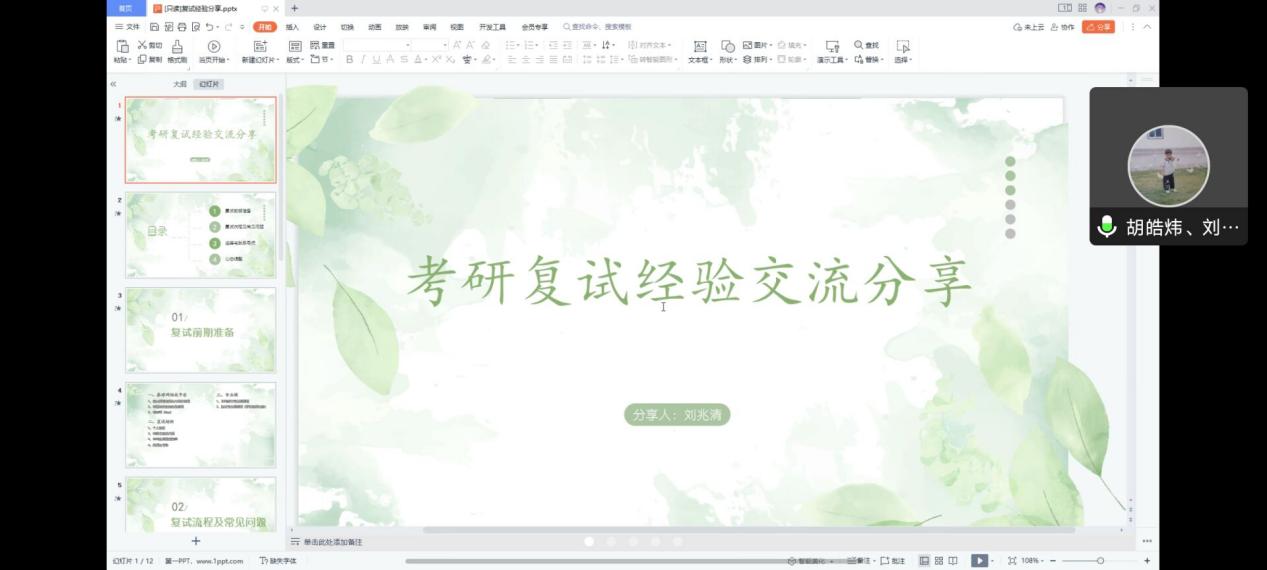Screen dimensions: 1267x570
Task: Switch to Outline (大纲) pane view
Action: [x=180, y=84]
